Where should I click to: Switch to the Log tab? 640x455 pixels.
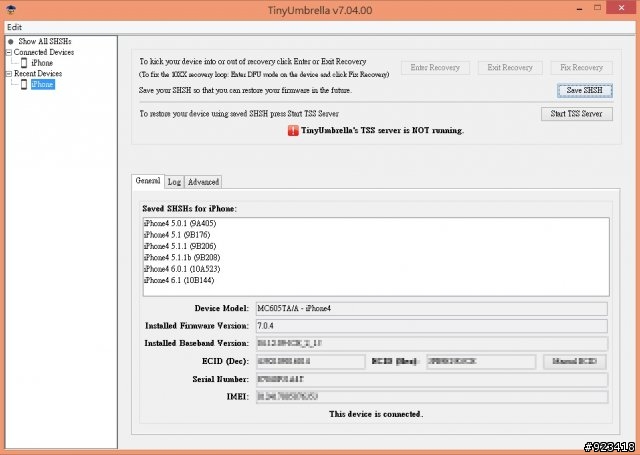point(174,182)
